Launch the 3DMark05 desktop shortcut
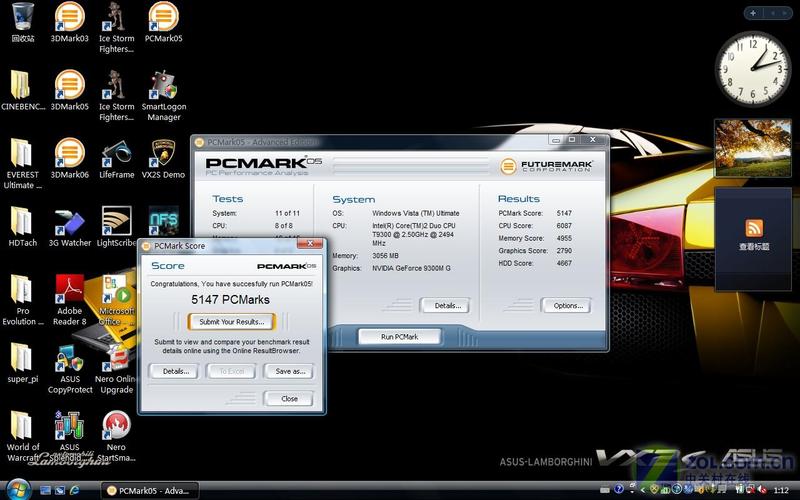Screen dimensions: 800x500 coord(69,90)
